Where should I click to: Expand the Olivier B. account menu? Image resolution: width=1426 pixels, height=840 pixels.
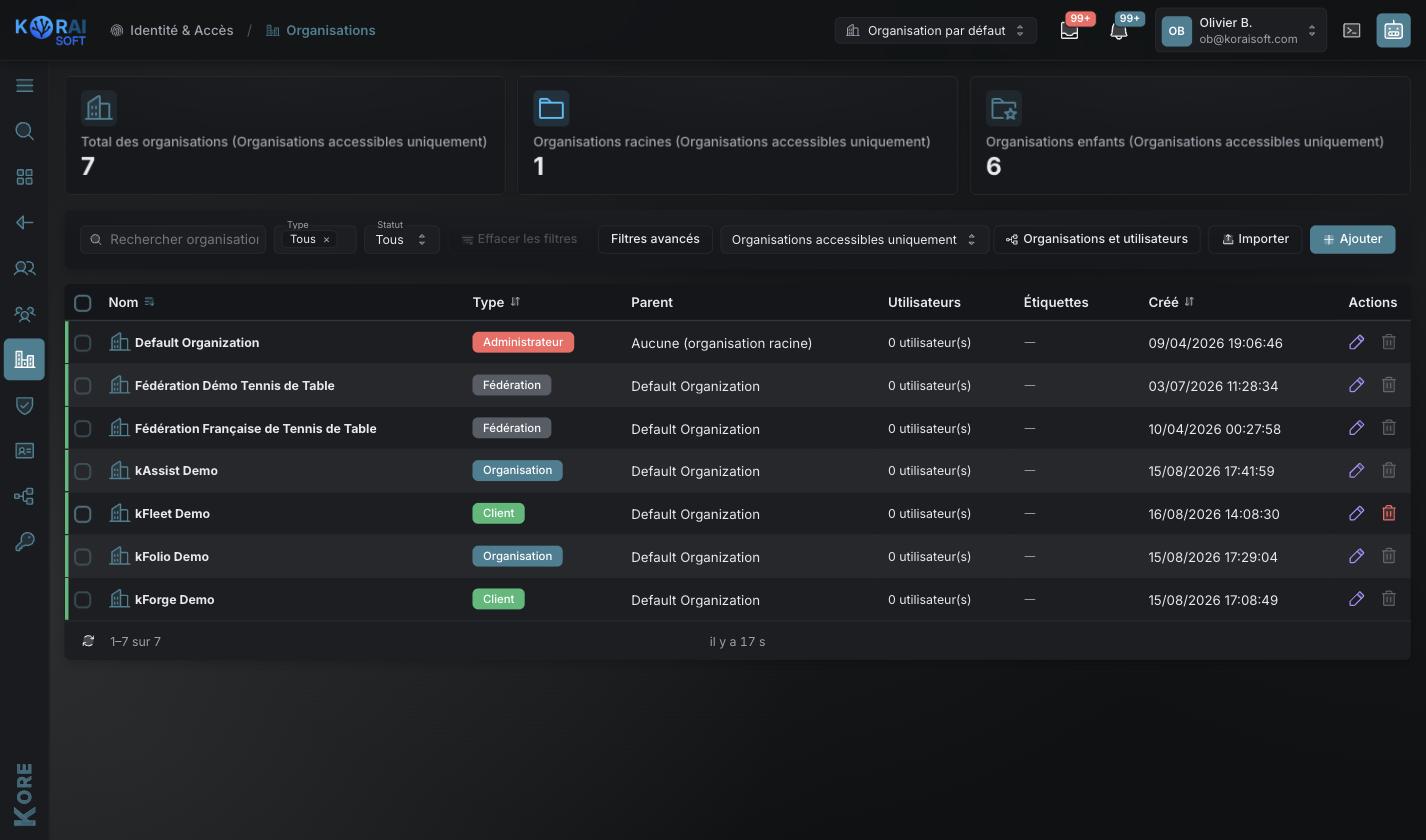(x=1241, y=30)
